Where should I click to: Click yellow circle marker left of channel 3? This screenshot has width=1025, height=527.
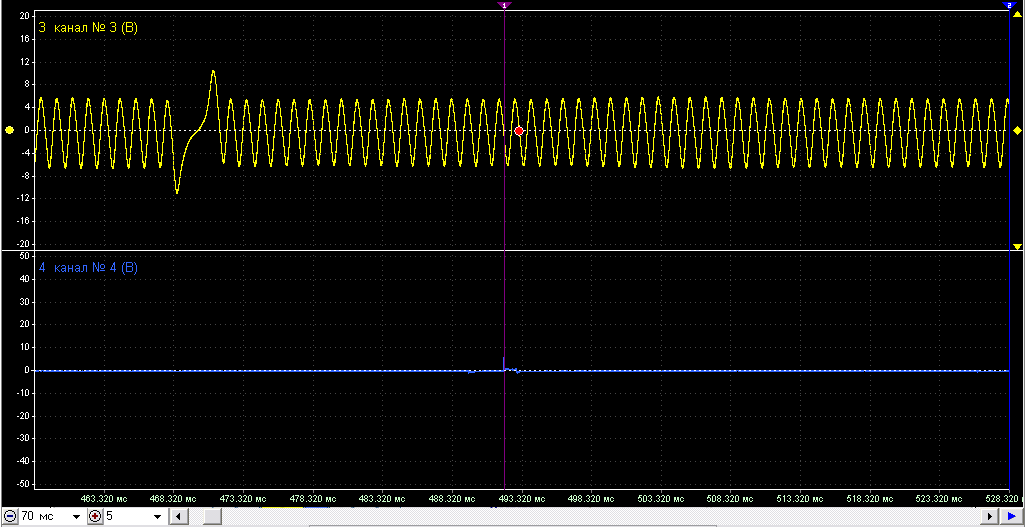9,131
